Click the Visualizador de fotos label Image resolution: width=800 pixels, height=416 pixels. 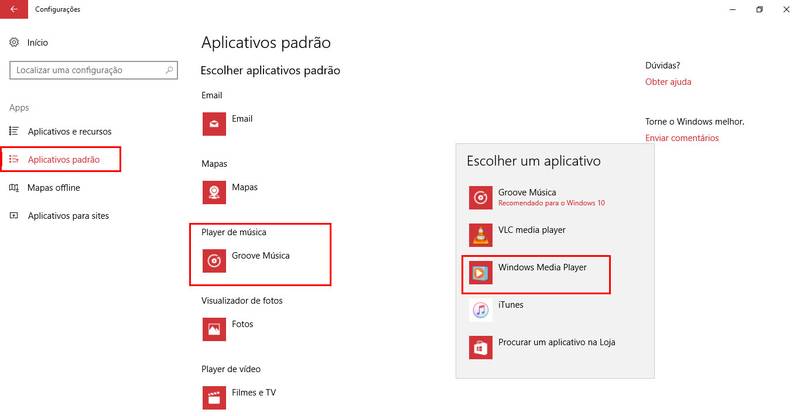242,301
